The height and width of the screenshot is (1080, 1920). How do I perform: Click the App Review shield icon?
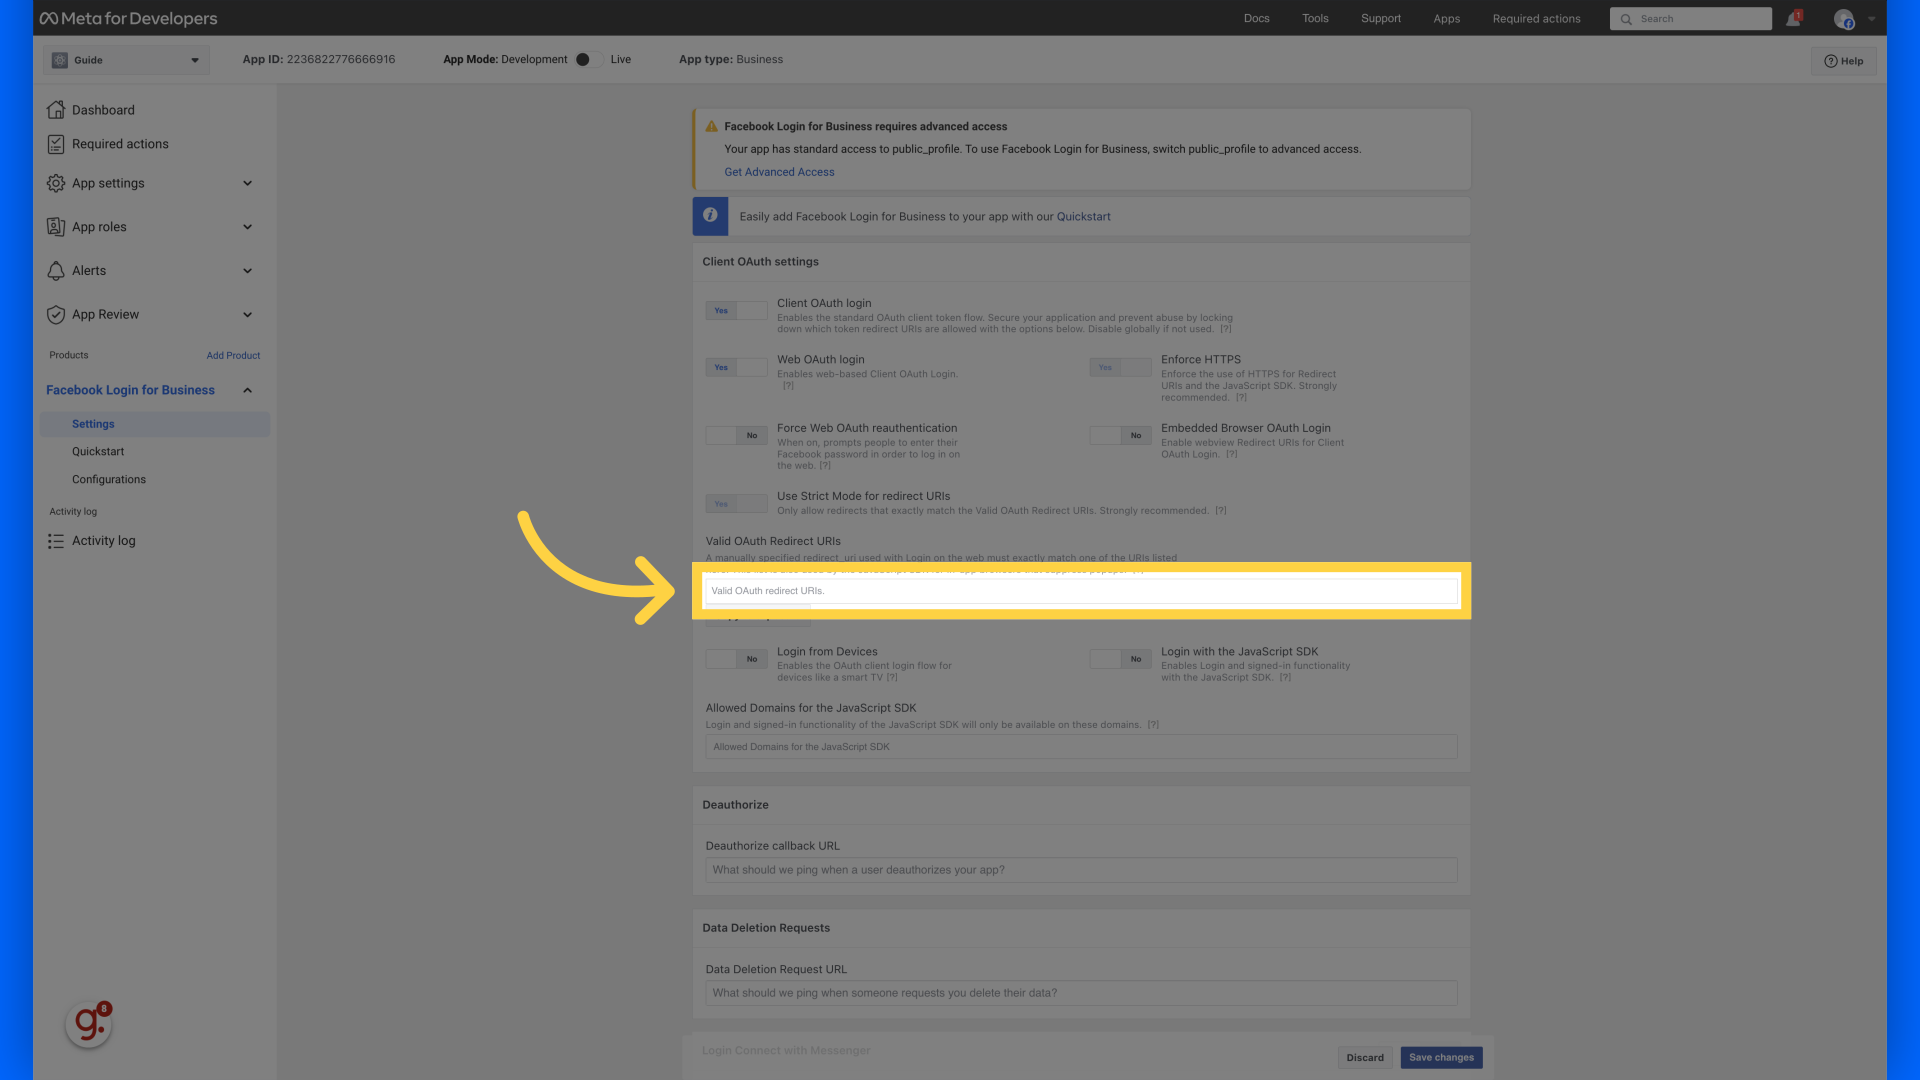(x=56, y=315)
